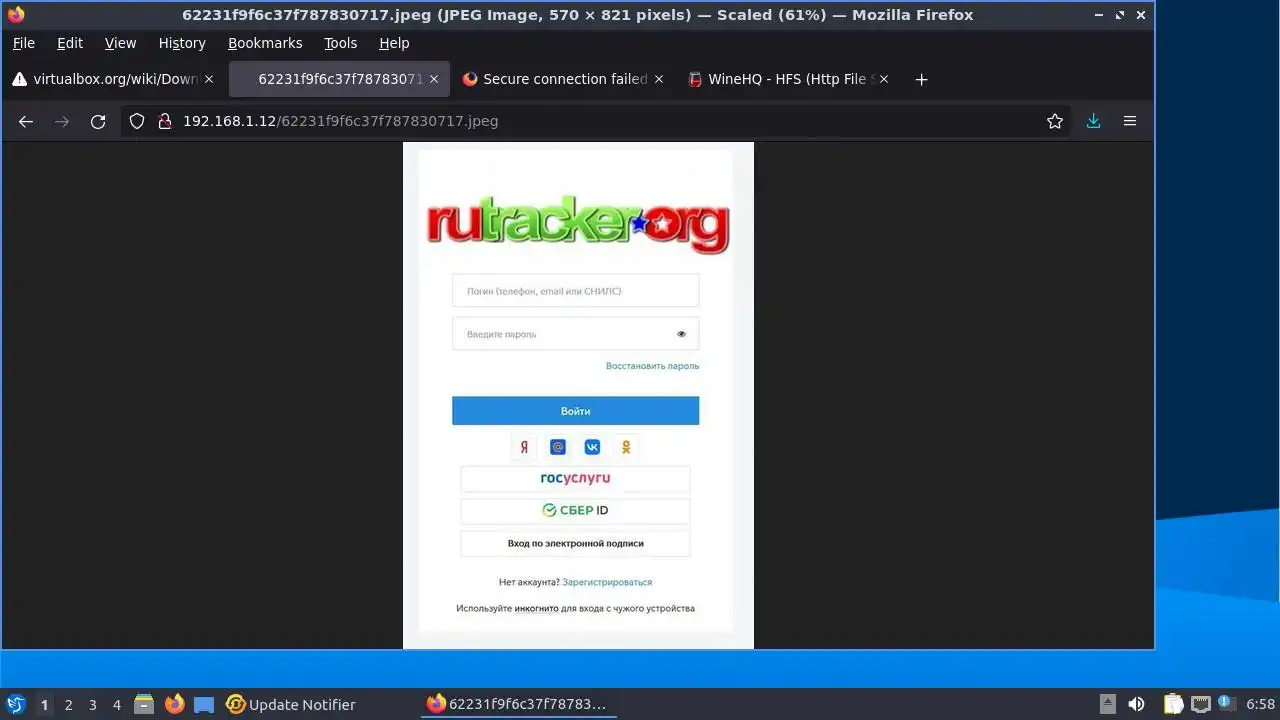Close the 62231f9f6c37f78783 jpeg tab
1280x720 pixels.
(x=433, y=79)
